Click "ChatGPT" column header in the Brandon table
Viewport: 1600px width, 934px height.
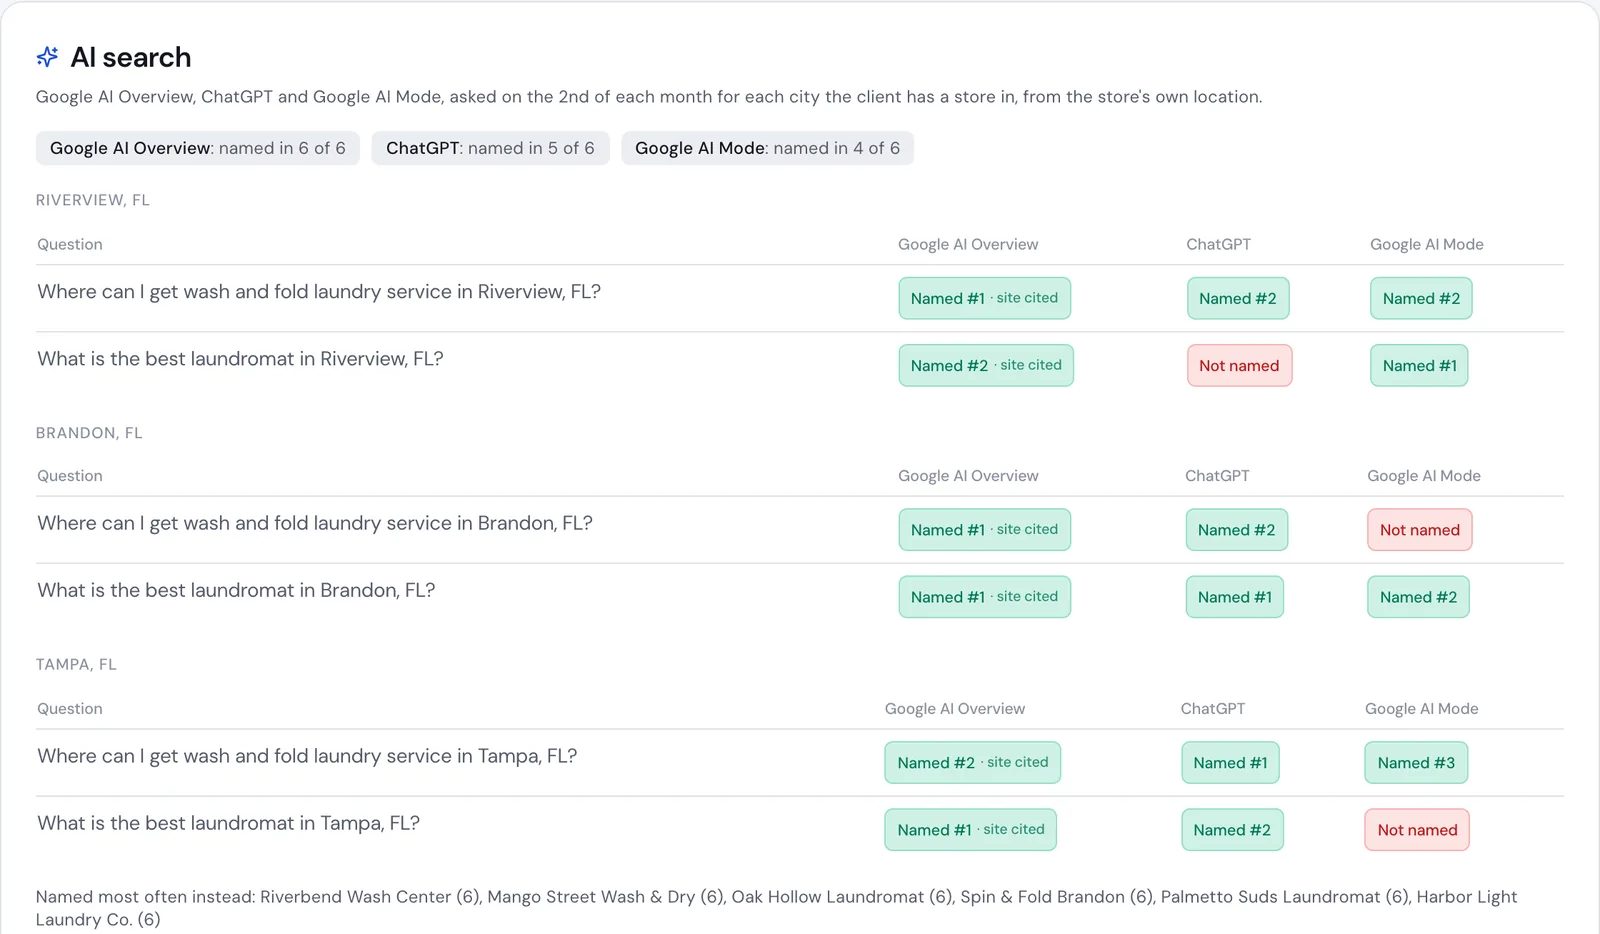1217,476
